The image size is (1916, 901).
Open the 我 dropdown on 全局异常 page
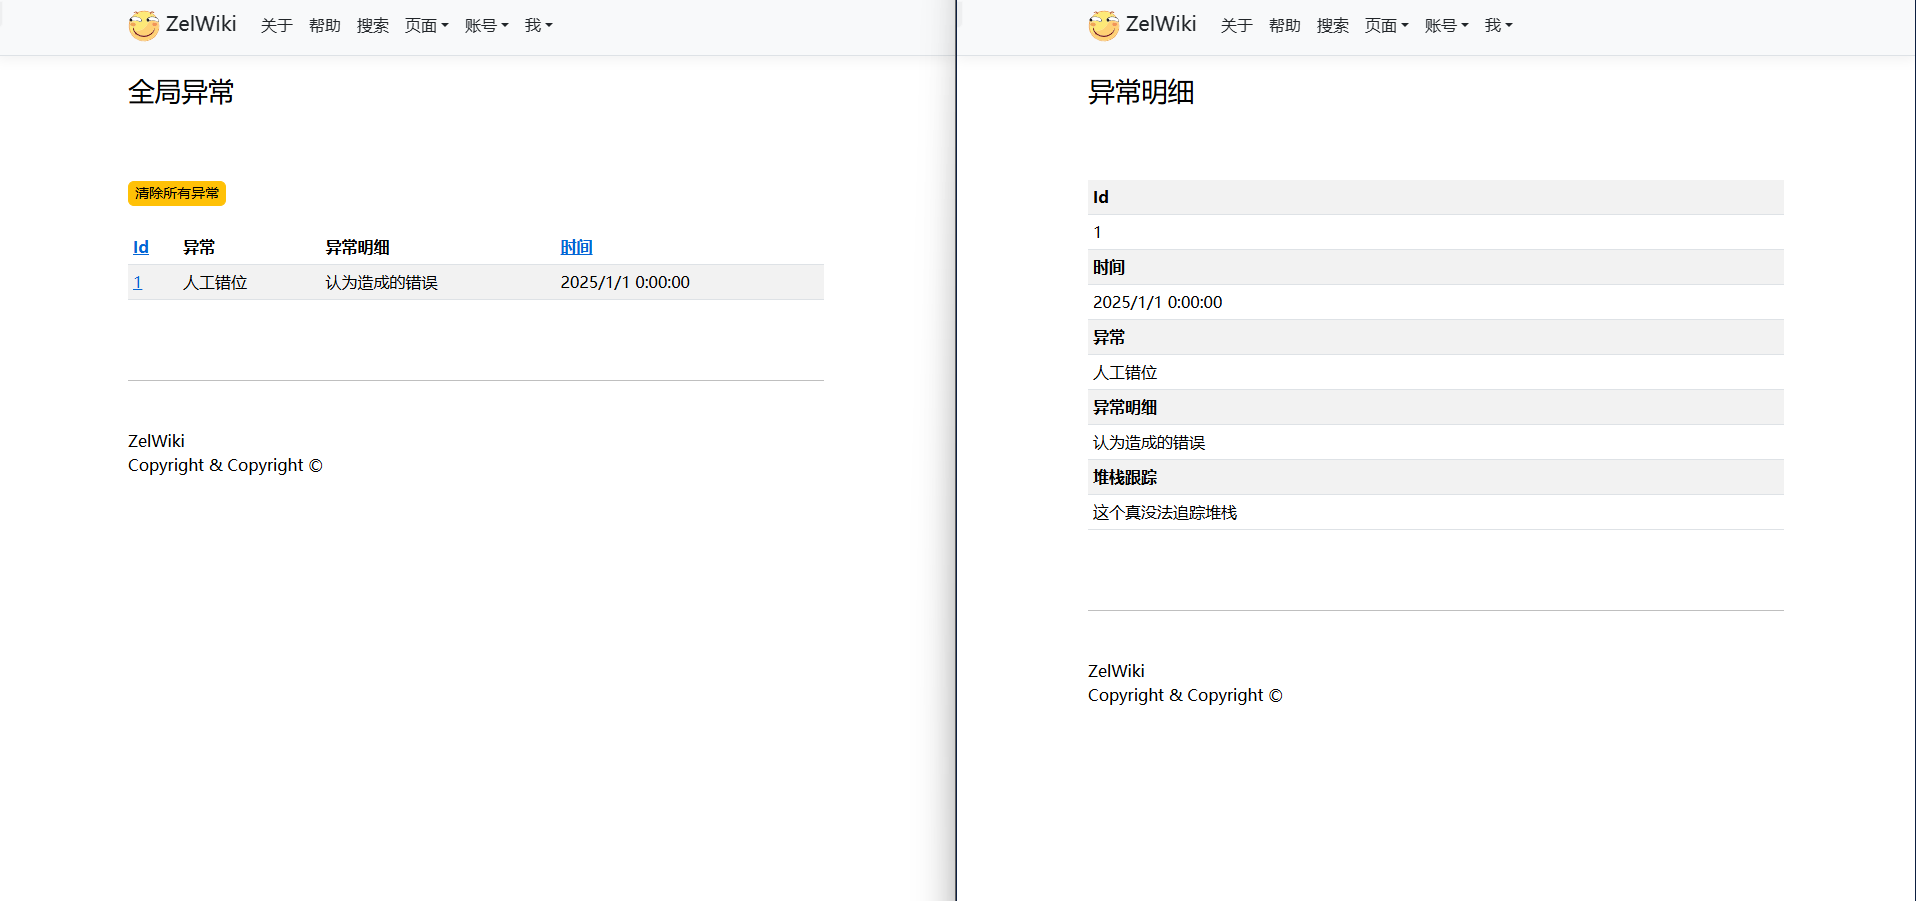coord(538,26)
